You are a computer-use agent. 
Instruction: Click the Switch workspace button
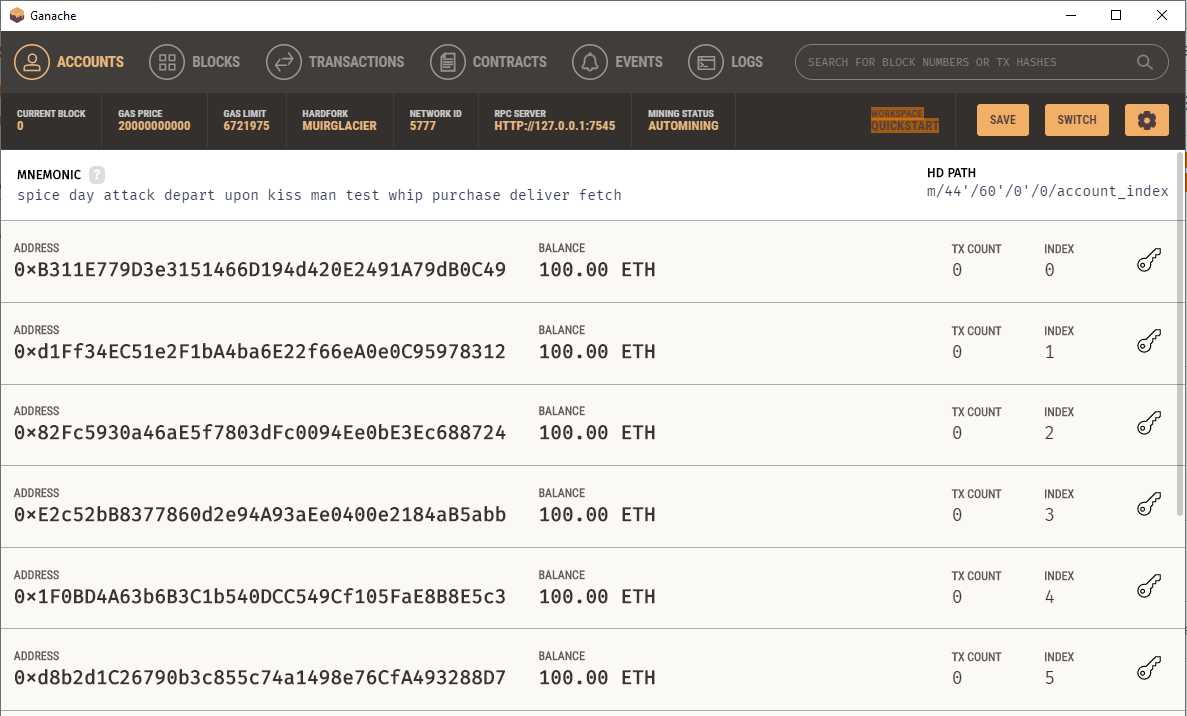pyautogui.click(x=1076, y=120)
